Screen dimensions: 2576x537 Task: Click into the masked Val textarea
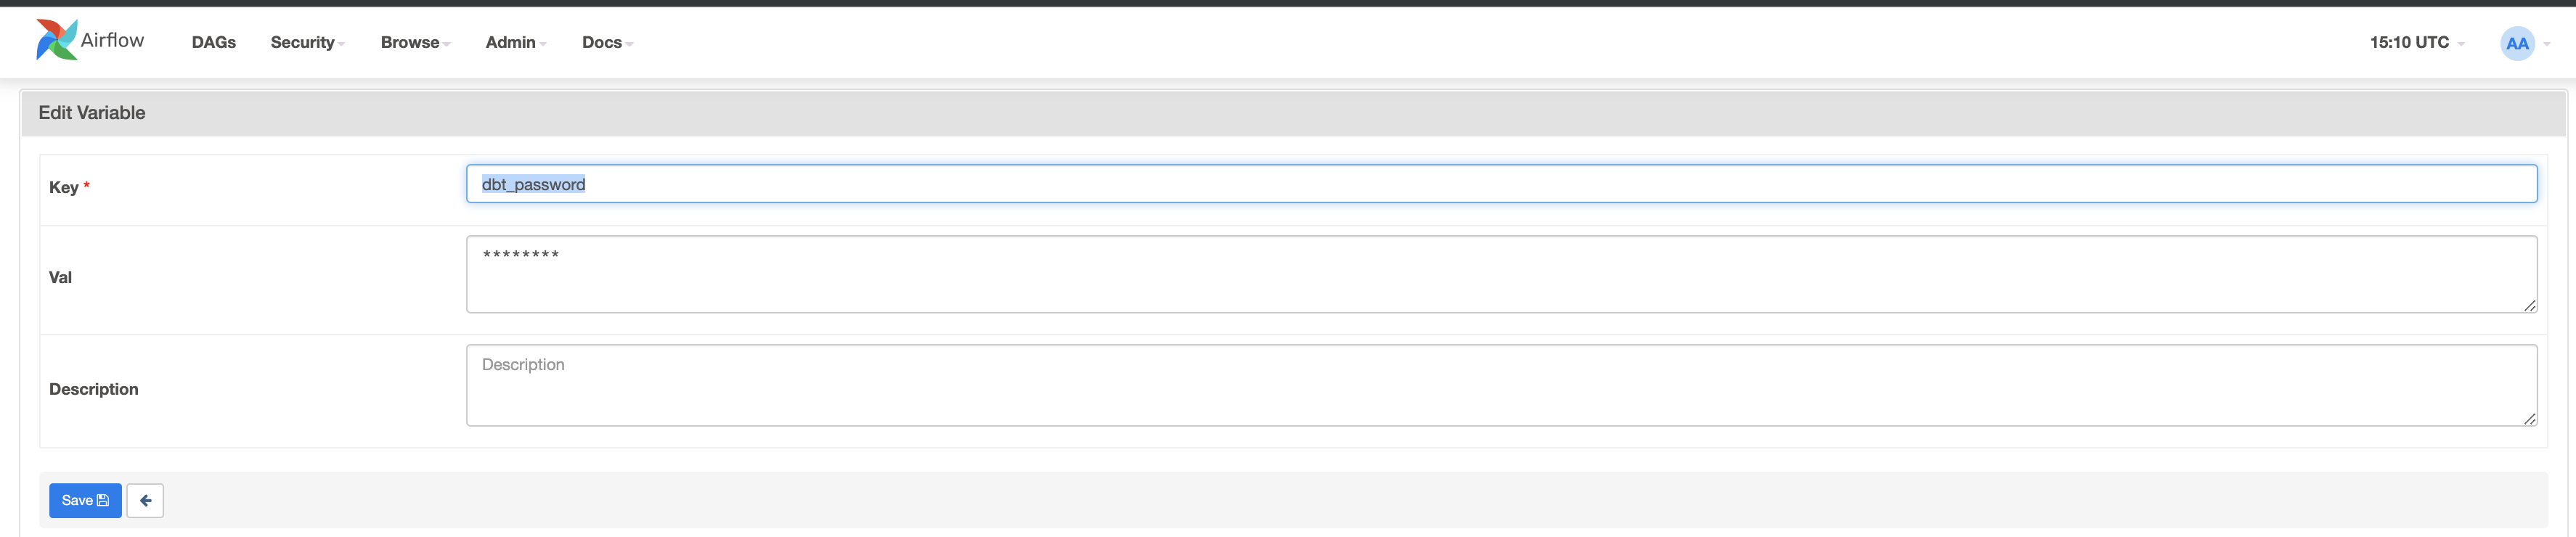tap(1500, 274)
